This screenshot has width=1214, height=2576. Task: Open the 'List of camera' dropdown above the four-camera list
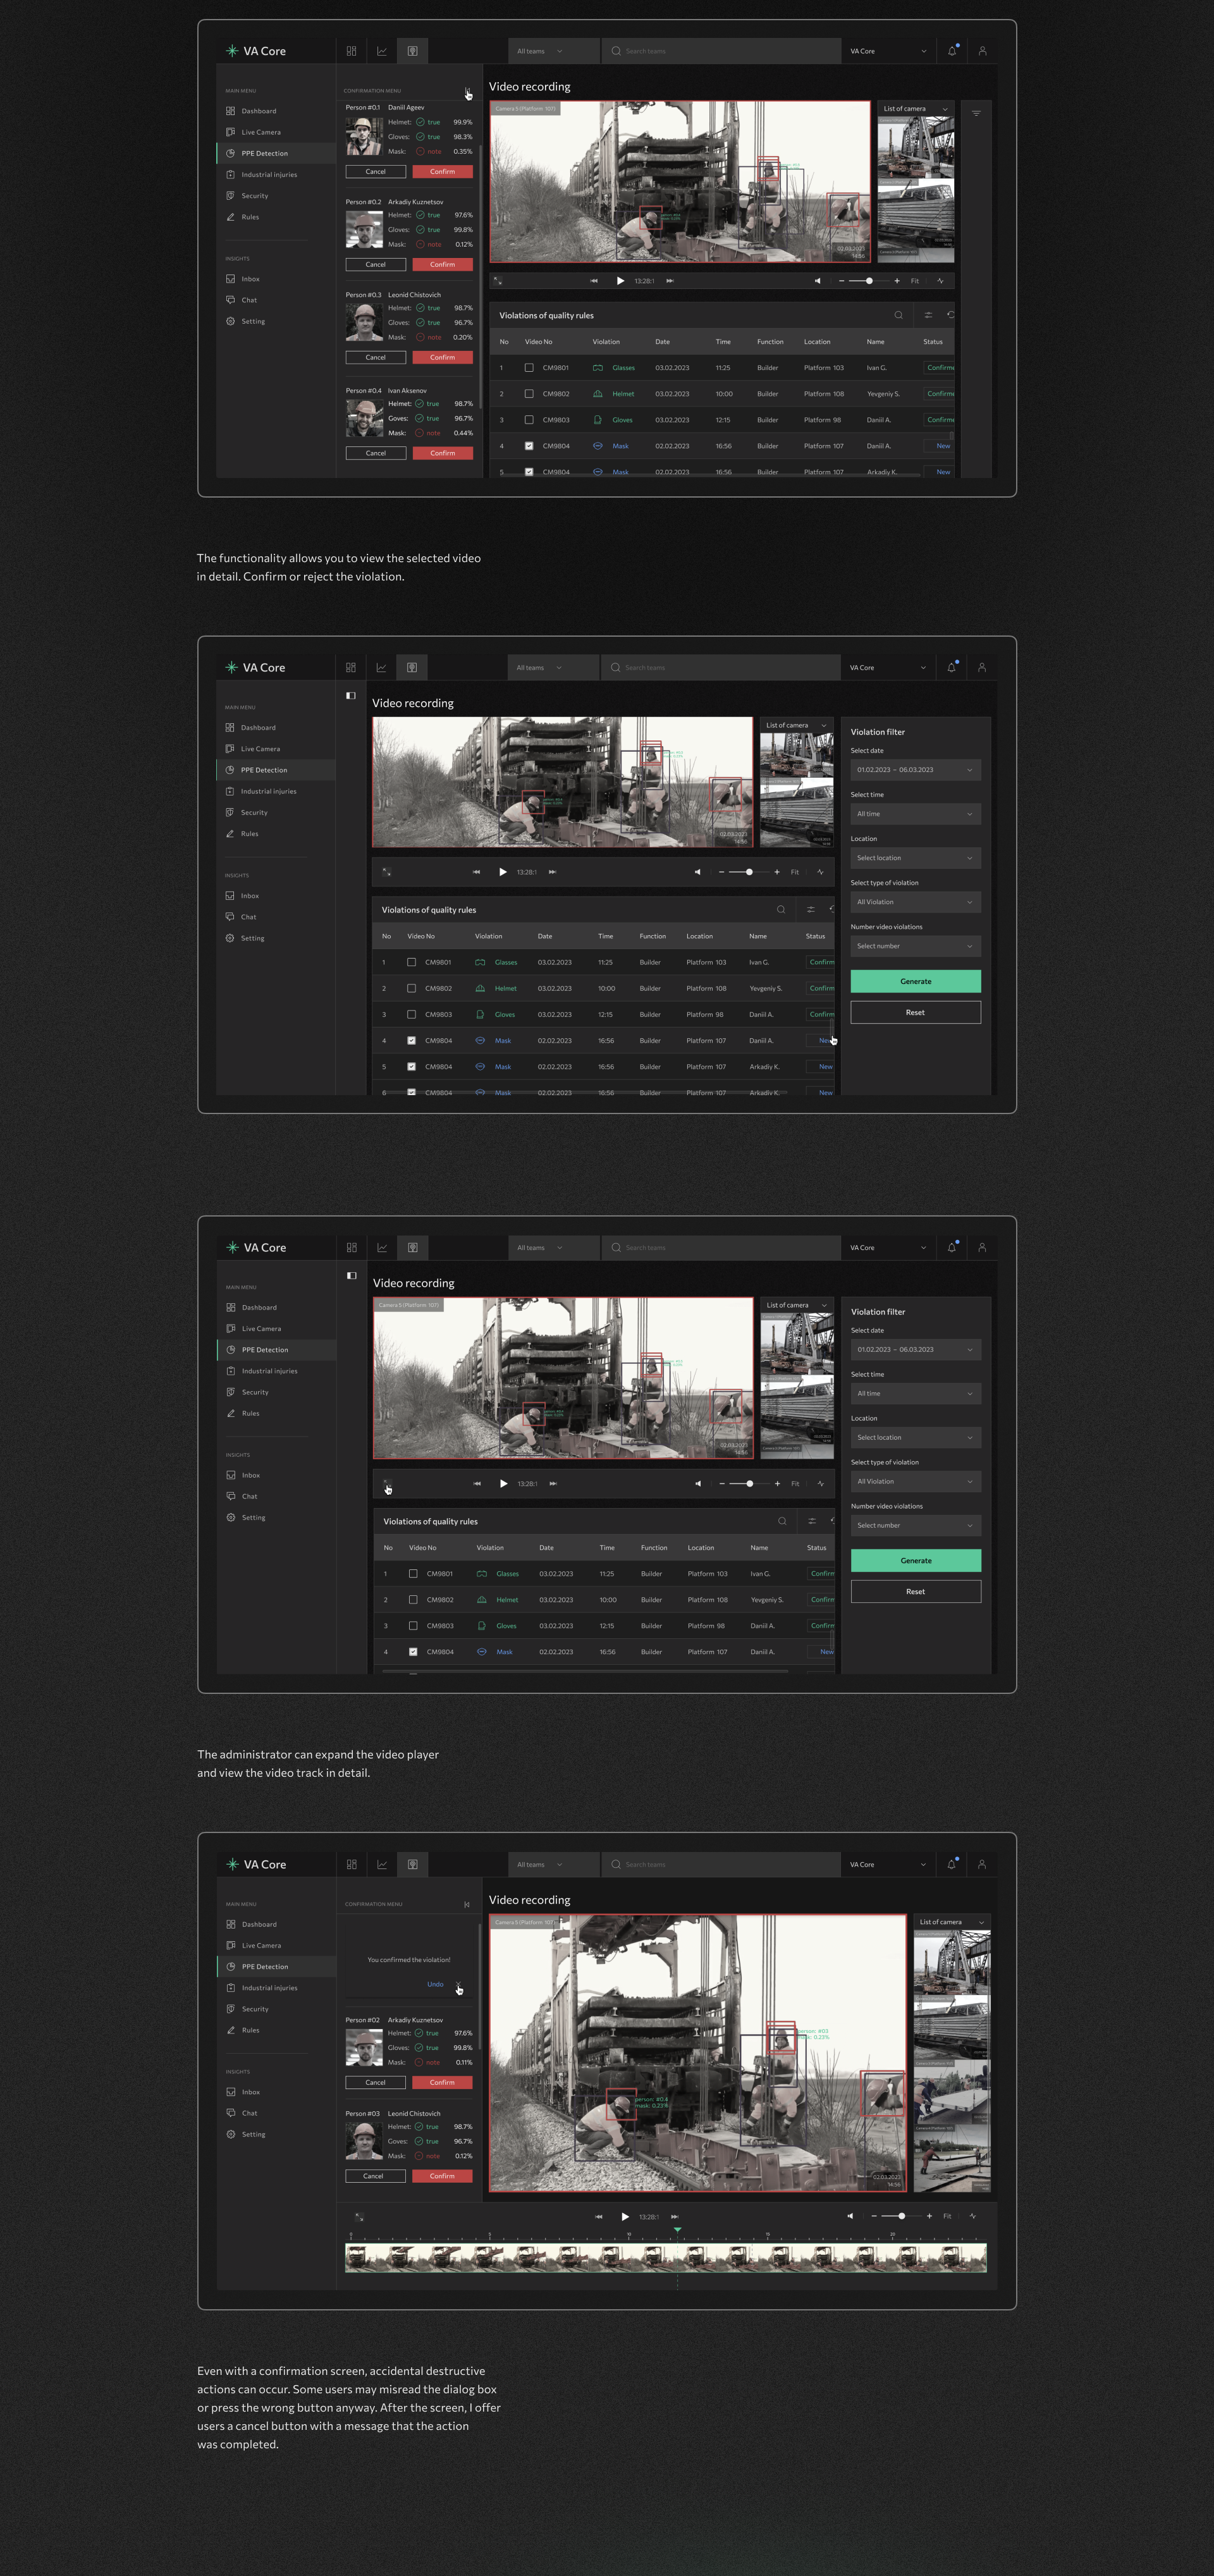(951, 1921)
